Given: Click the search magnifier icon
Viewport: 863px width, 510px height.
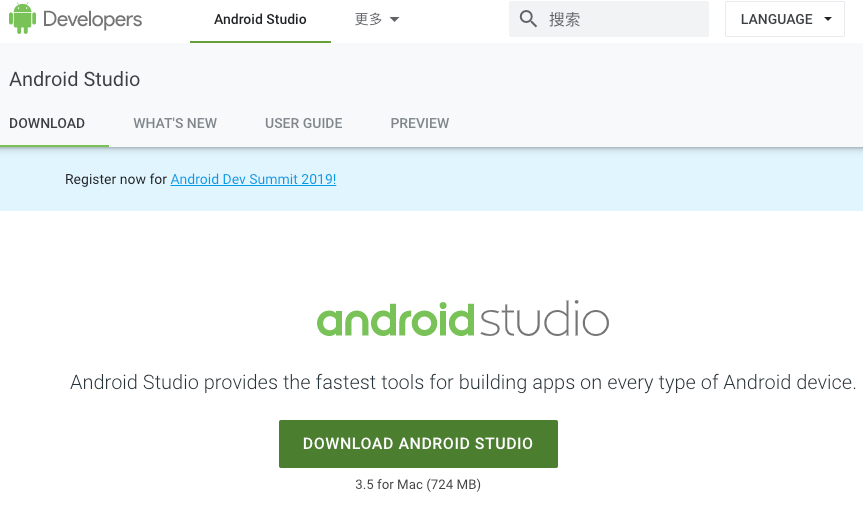Looking at the screenshot, I should pos(528,19).
